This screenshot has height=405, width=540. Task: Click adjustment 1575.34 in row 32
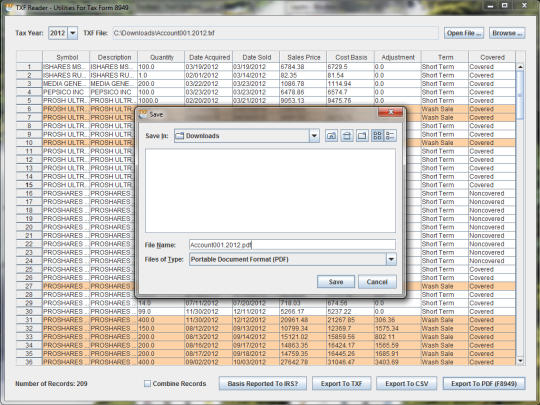tap(398, 328)
